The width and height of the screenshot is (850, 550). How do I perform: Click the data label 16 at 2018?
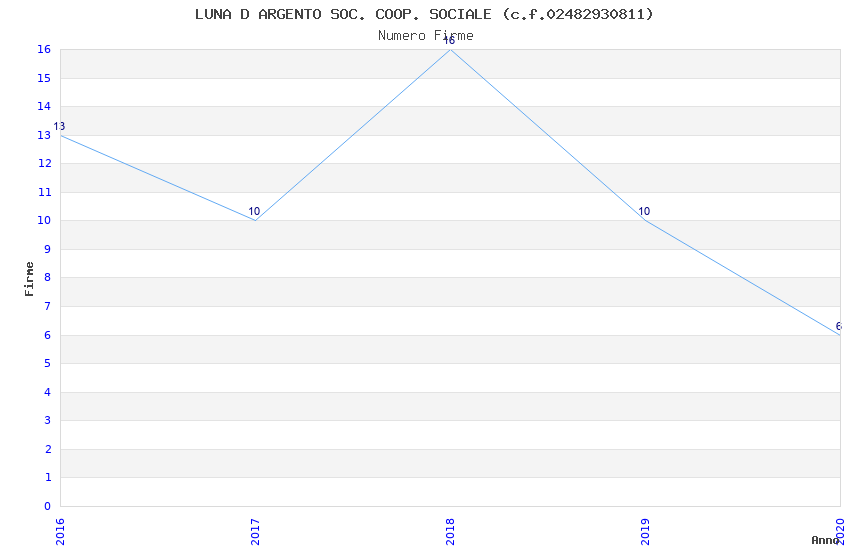tap(449, 41)
